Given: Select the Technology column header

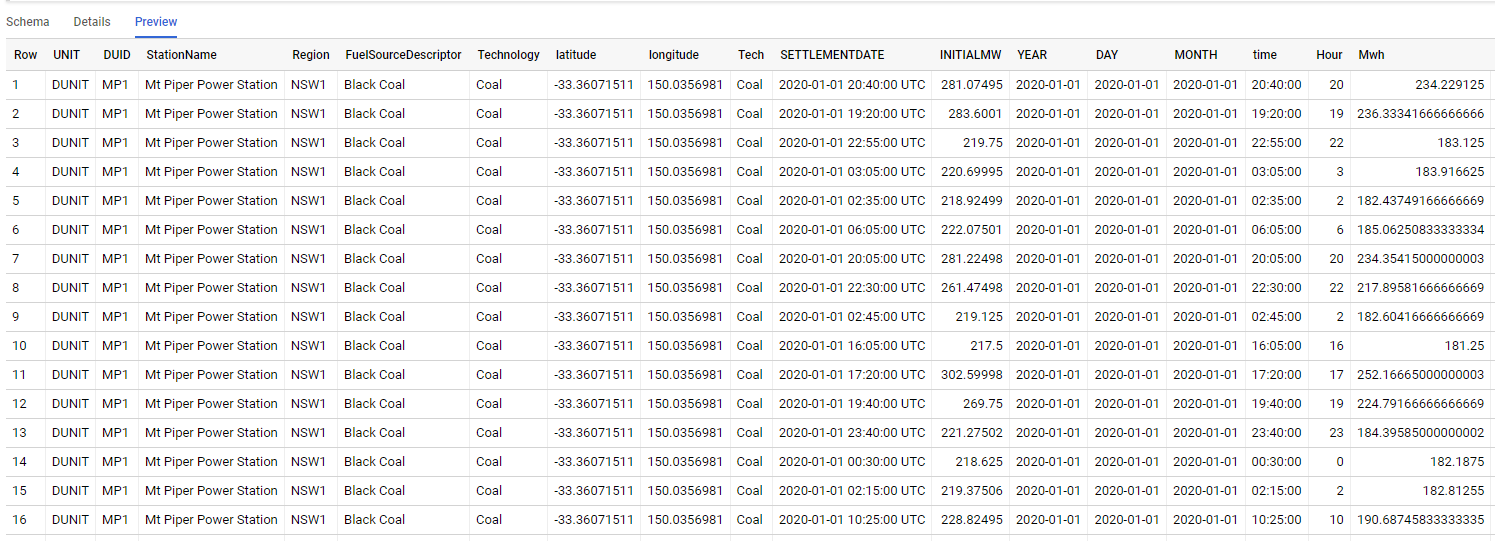Looking at the screenshot, I should tap(508, 55).
